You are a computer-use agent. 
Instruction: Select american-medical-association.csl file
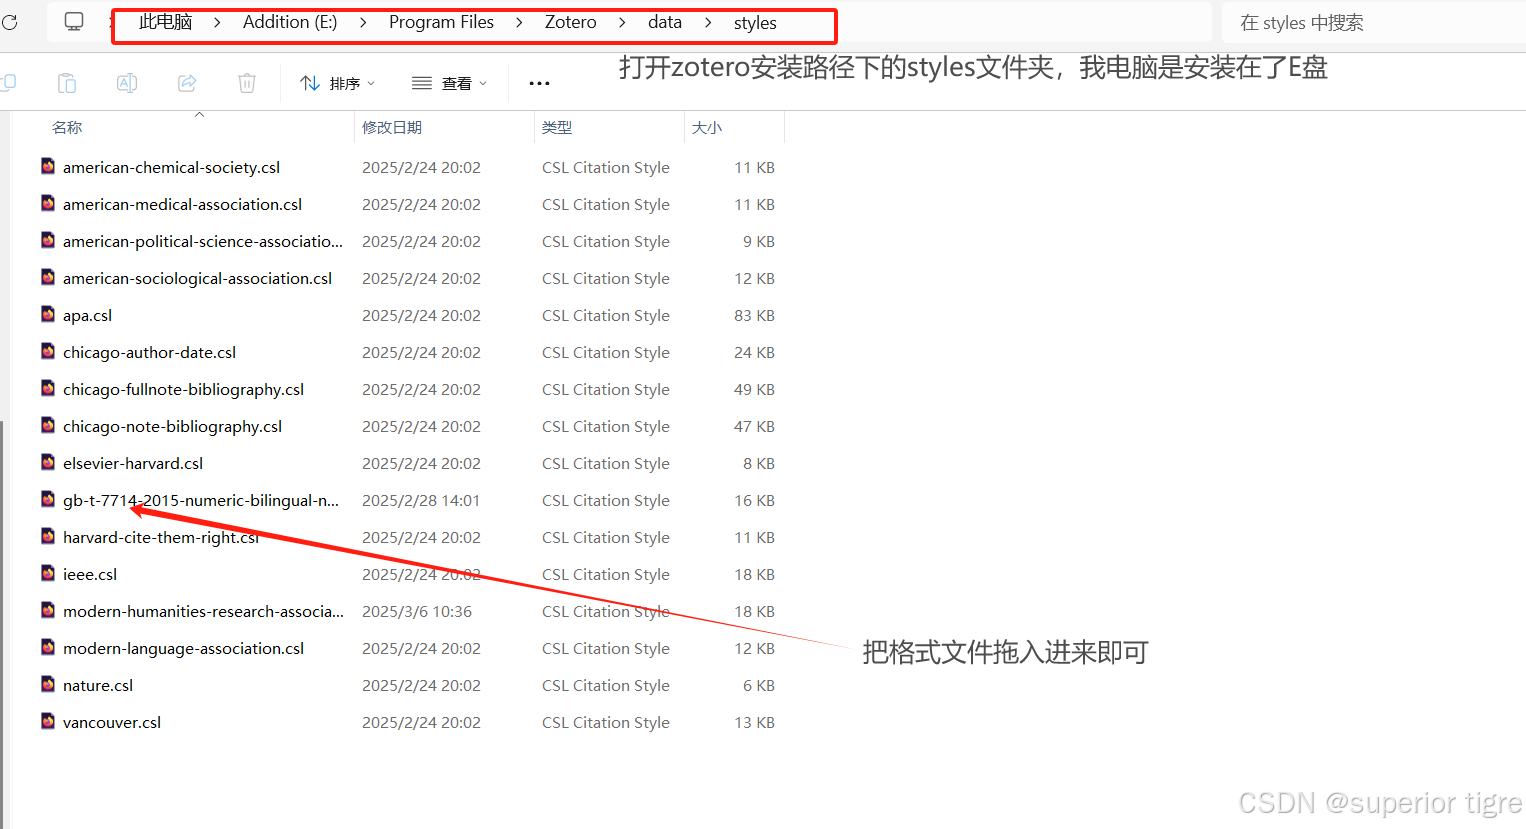pyautogui.click(x=182, y=205)
